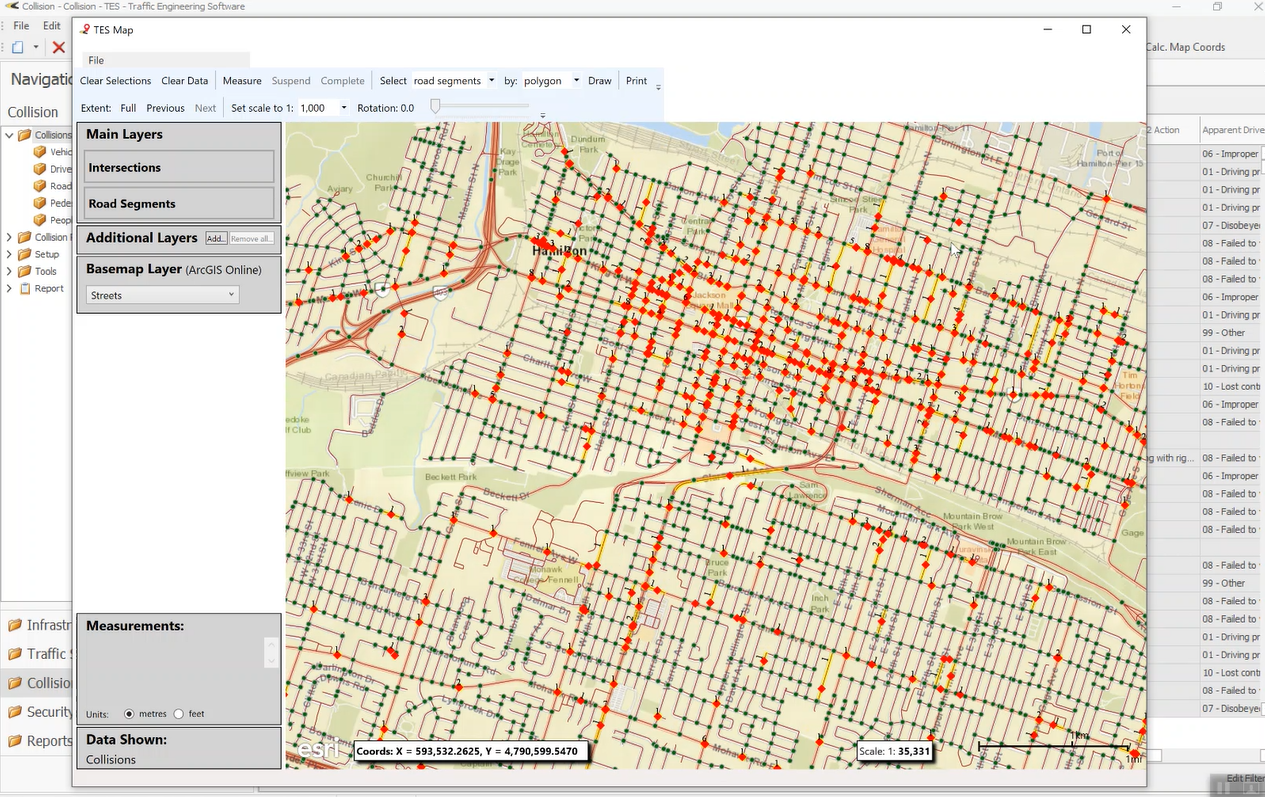Expand the Setup node in the navigation tree

[9, 253]
